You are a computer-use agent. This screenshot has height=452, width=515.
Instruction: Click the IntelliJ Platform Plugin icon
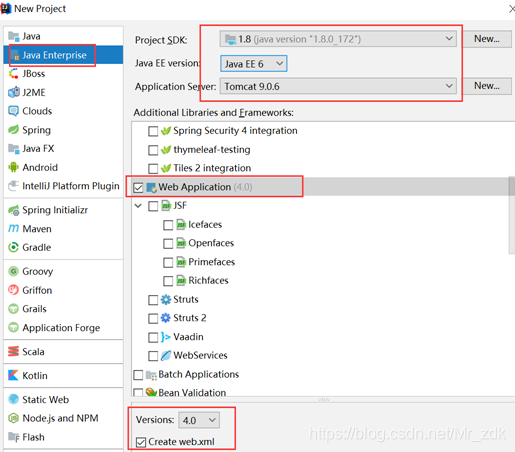coord(14,186)
